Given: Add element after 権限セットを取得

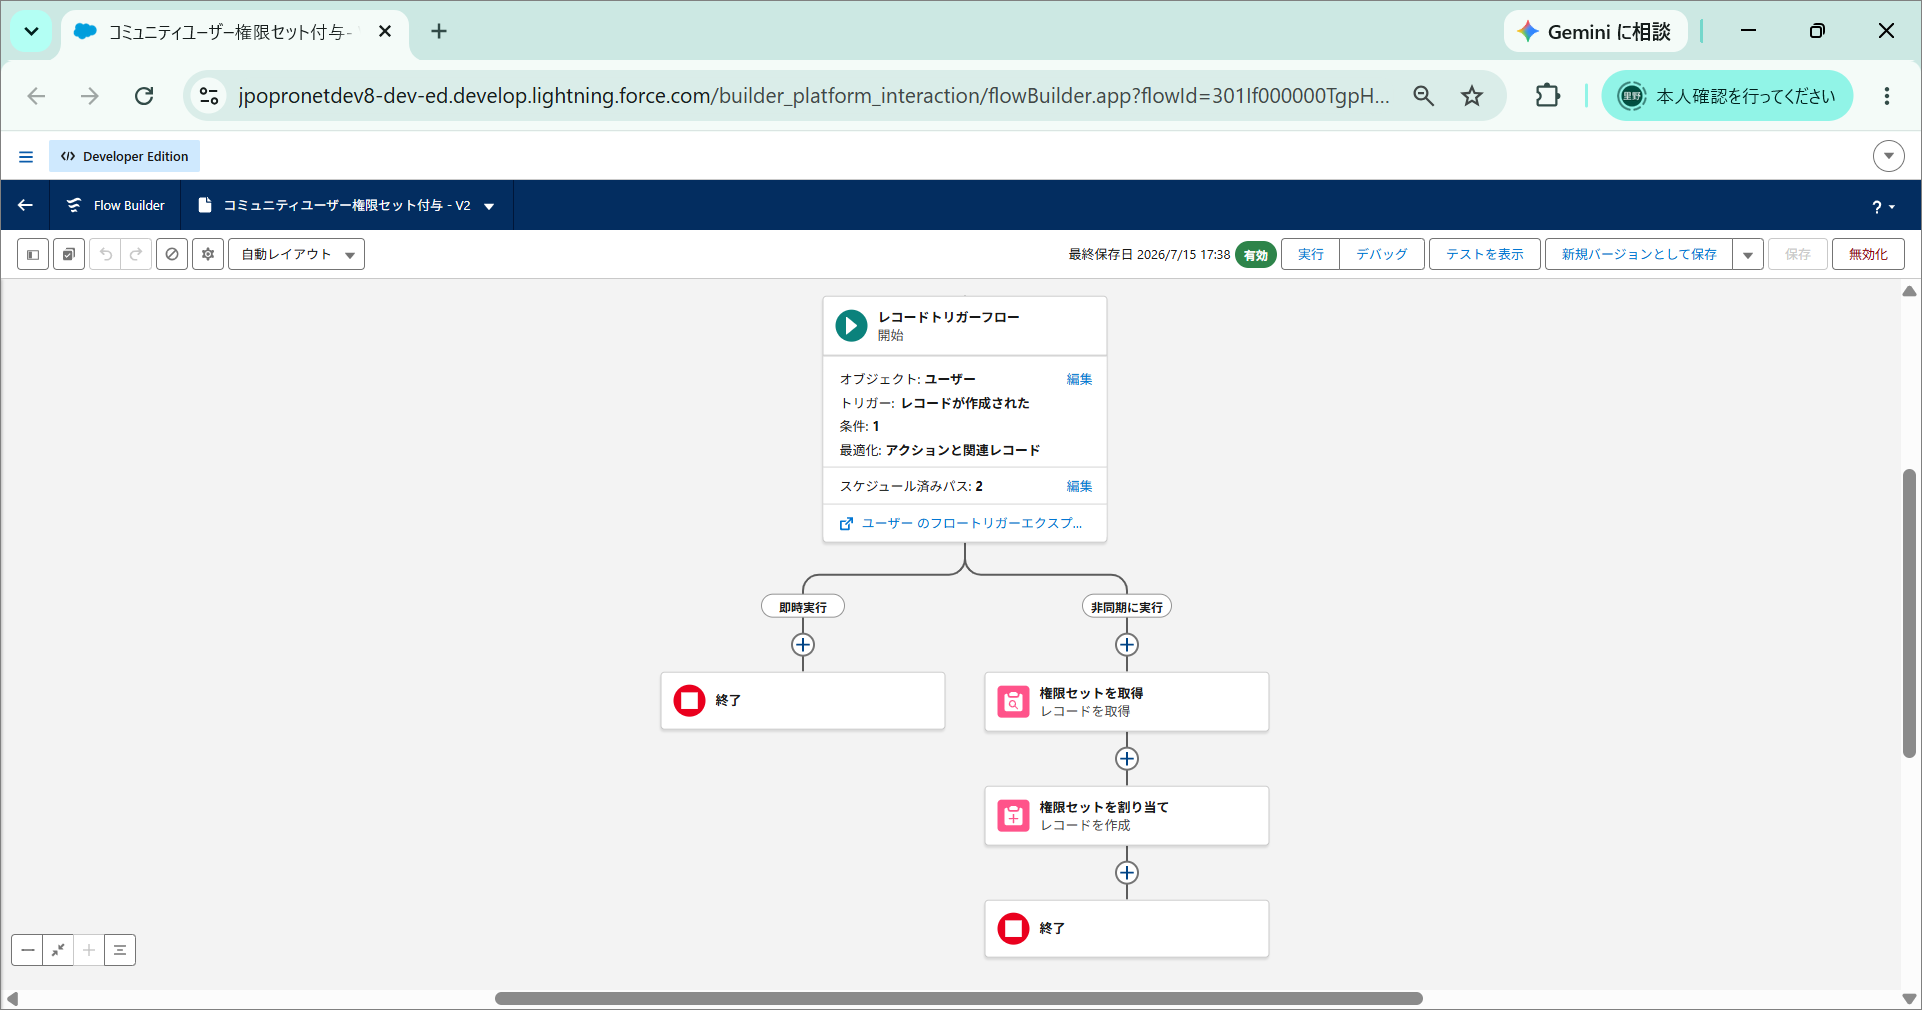Looking at the screenshot, I should pyautogui.click(x=1127, y=759).
